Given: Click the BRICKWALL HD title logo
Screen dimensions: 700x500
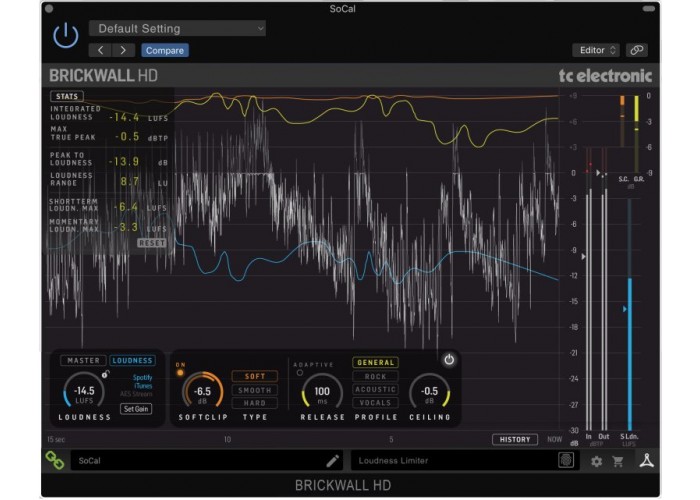Looking at the screenshot, I should pyautogui.click(x=104, y=75).
